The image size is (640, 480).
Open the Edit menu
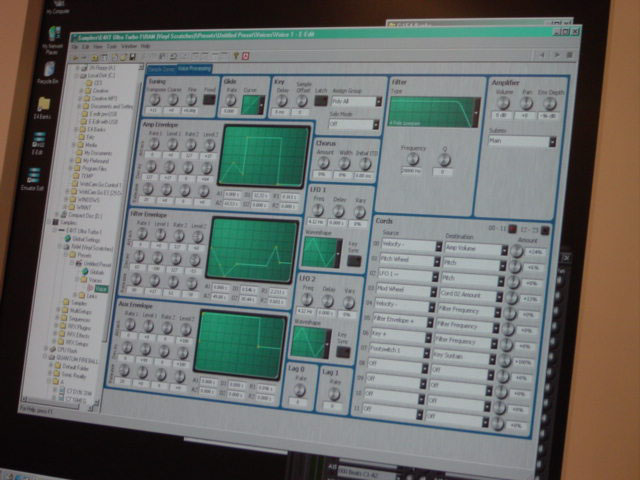tap(85, 47)
